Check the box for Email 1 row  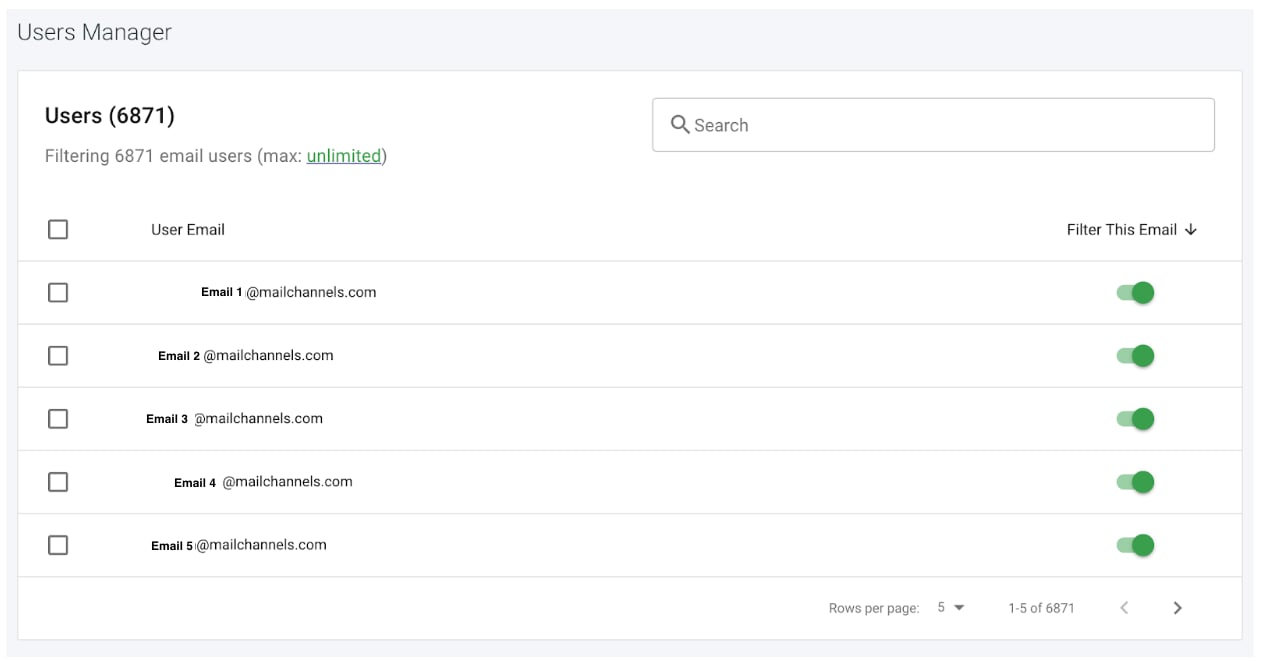58,292
